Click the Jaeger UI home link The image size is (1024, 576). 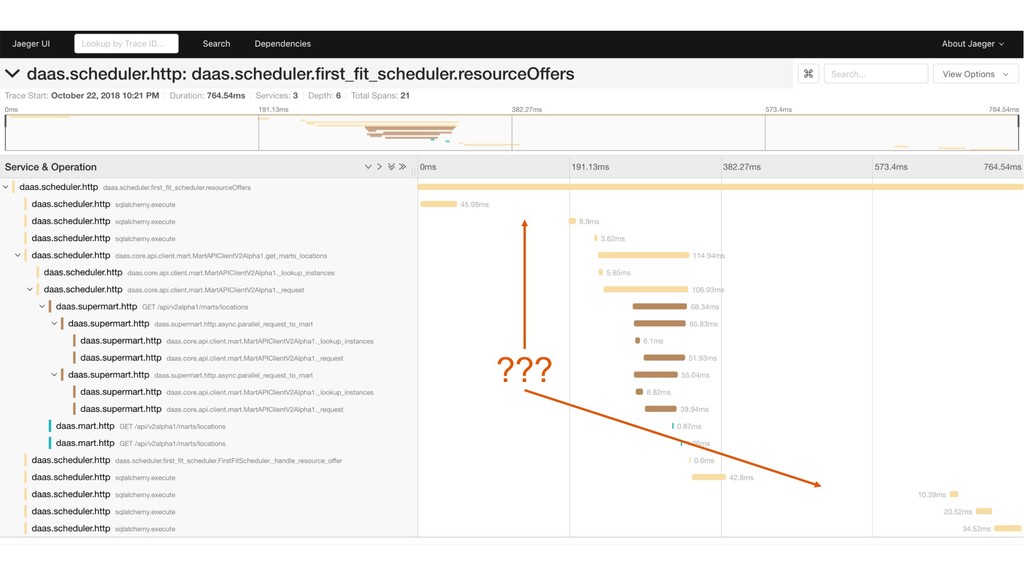pos(31,44)
